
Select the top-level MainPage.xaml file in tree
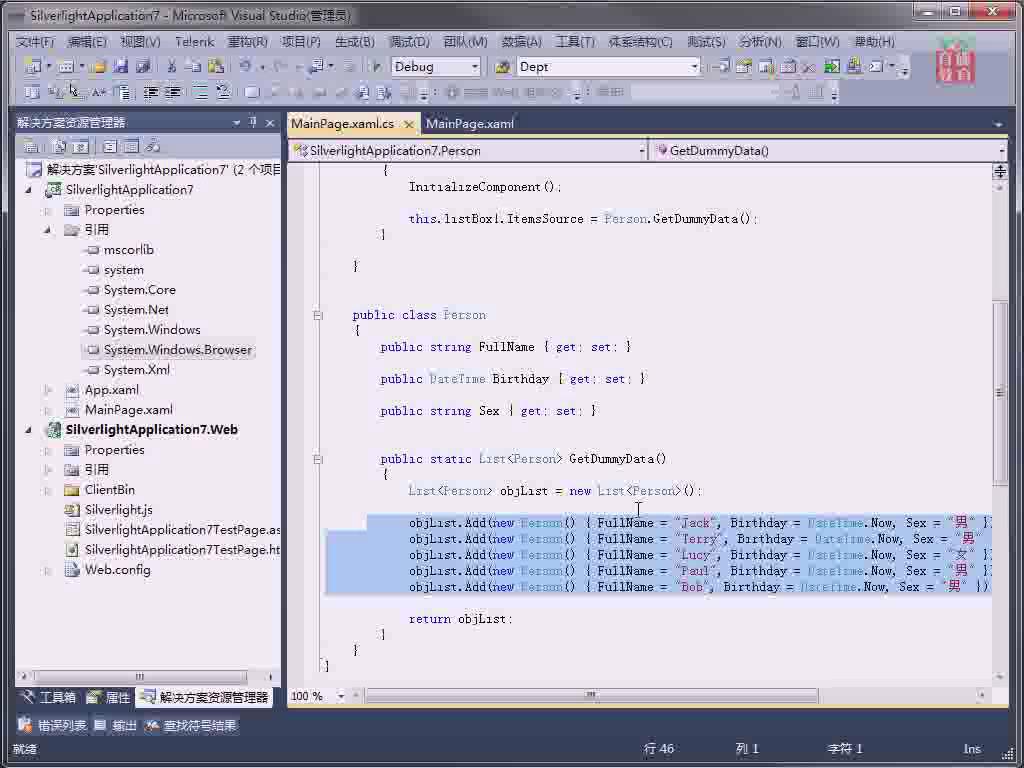point(129,410)
